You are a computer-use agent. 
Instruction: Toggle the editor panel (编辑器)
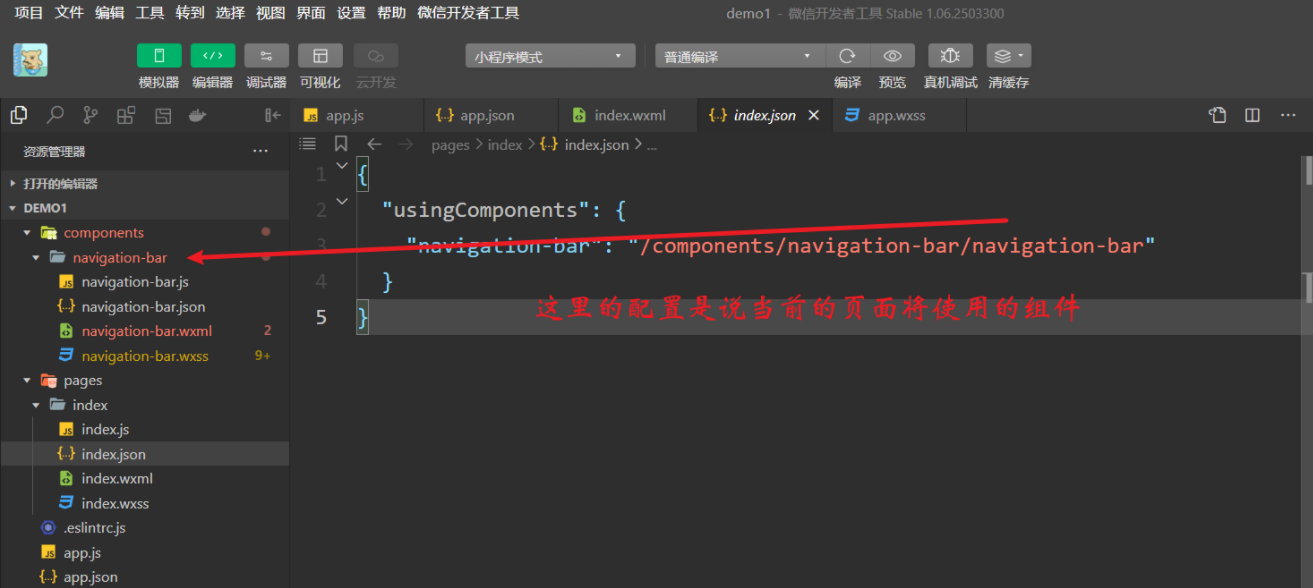[x=213, y=56]
